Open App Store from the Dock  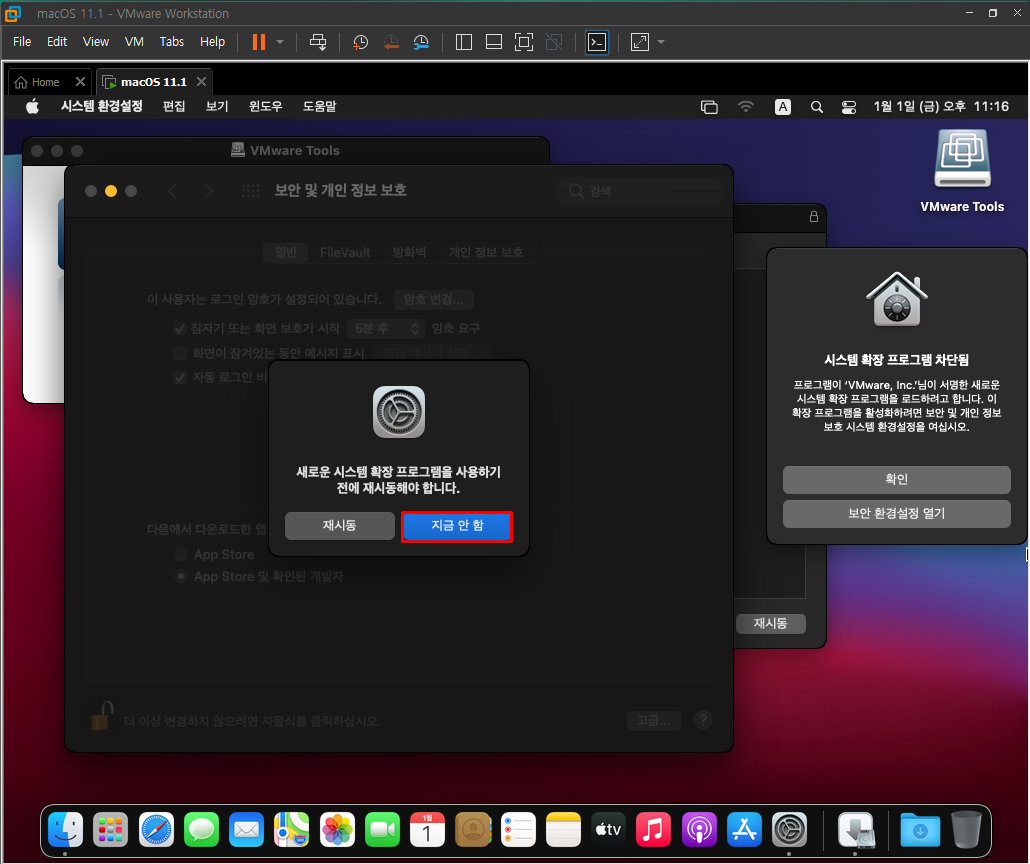click(744, 830)
